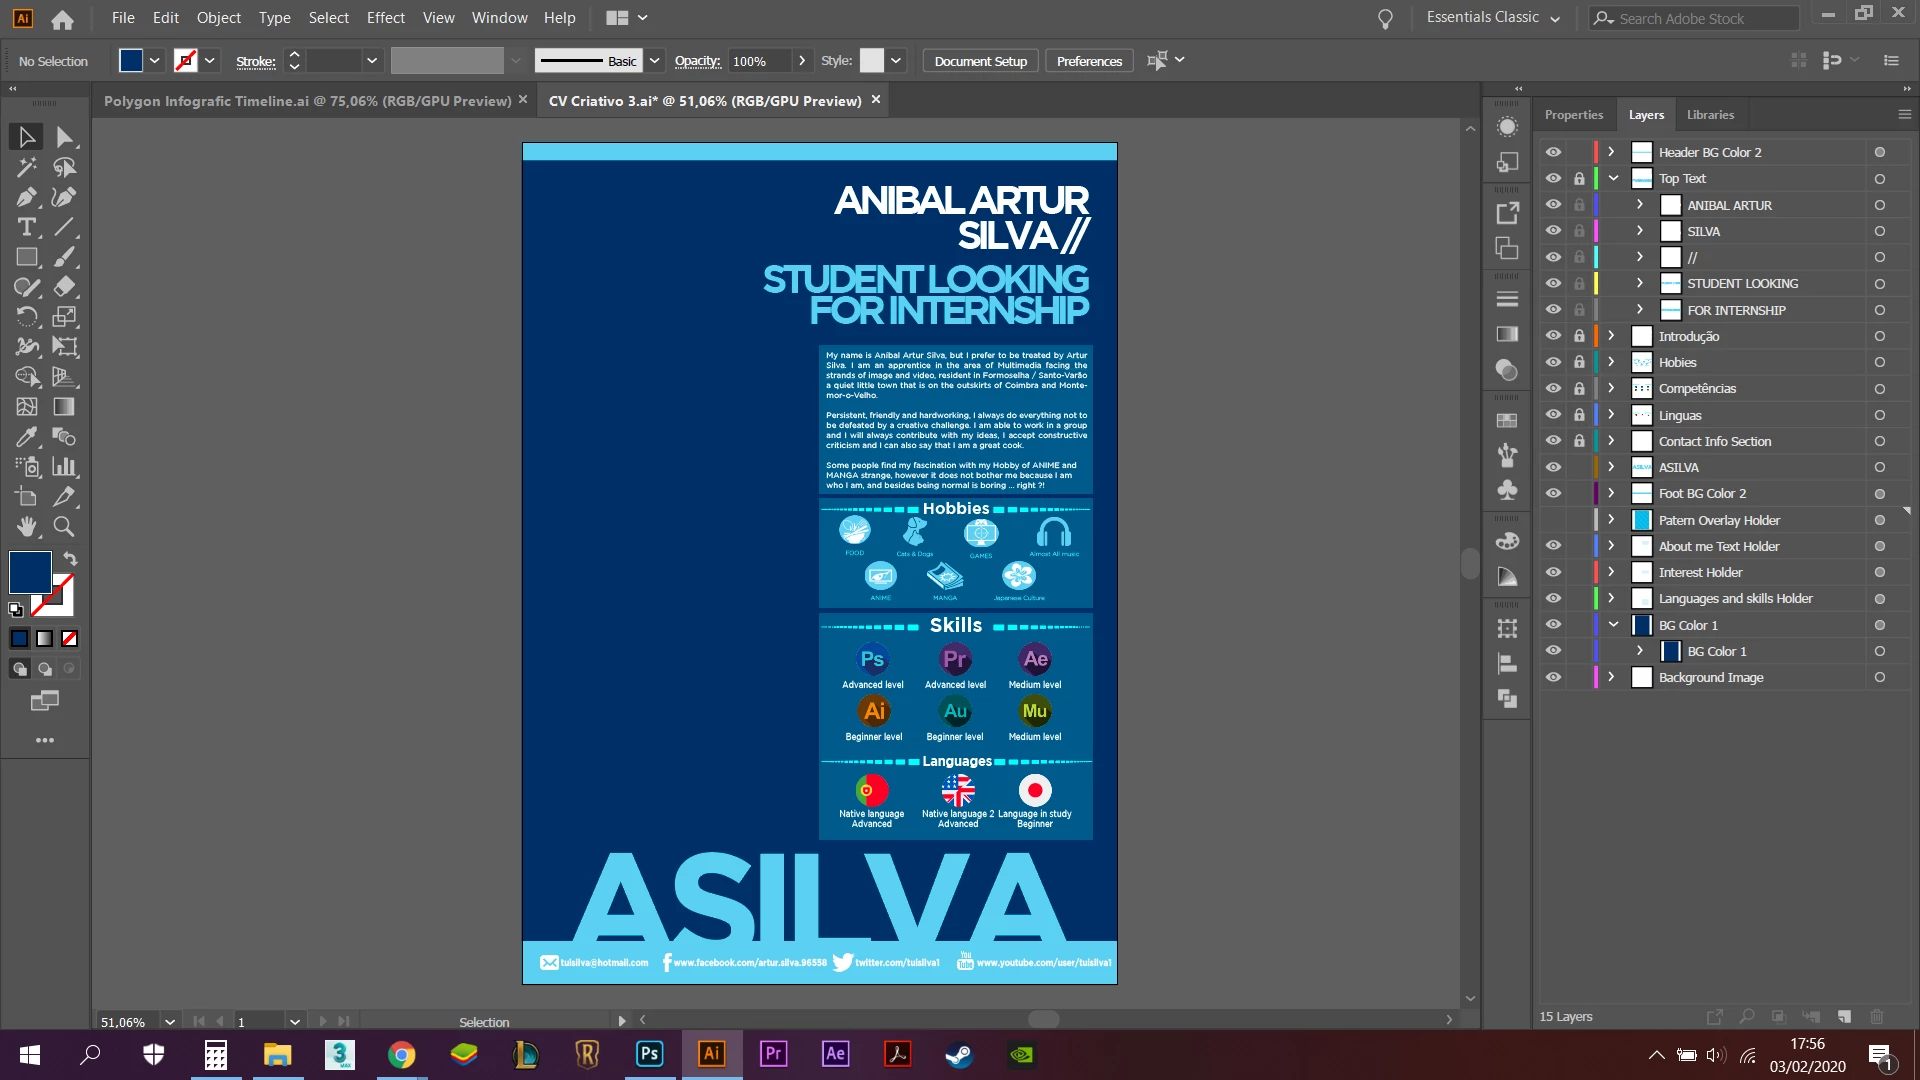Activate the Eyedropper tool
The height and width of the screenshot is (1080, 1920).
tap(27, 437)
